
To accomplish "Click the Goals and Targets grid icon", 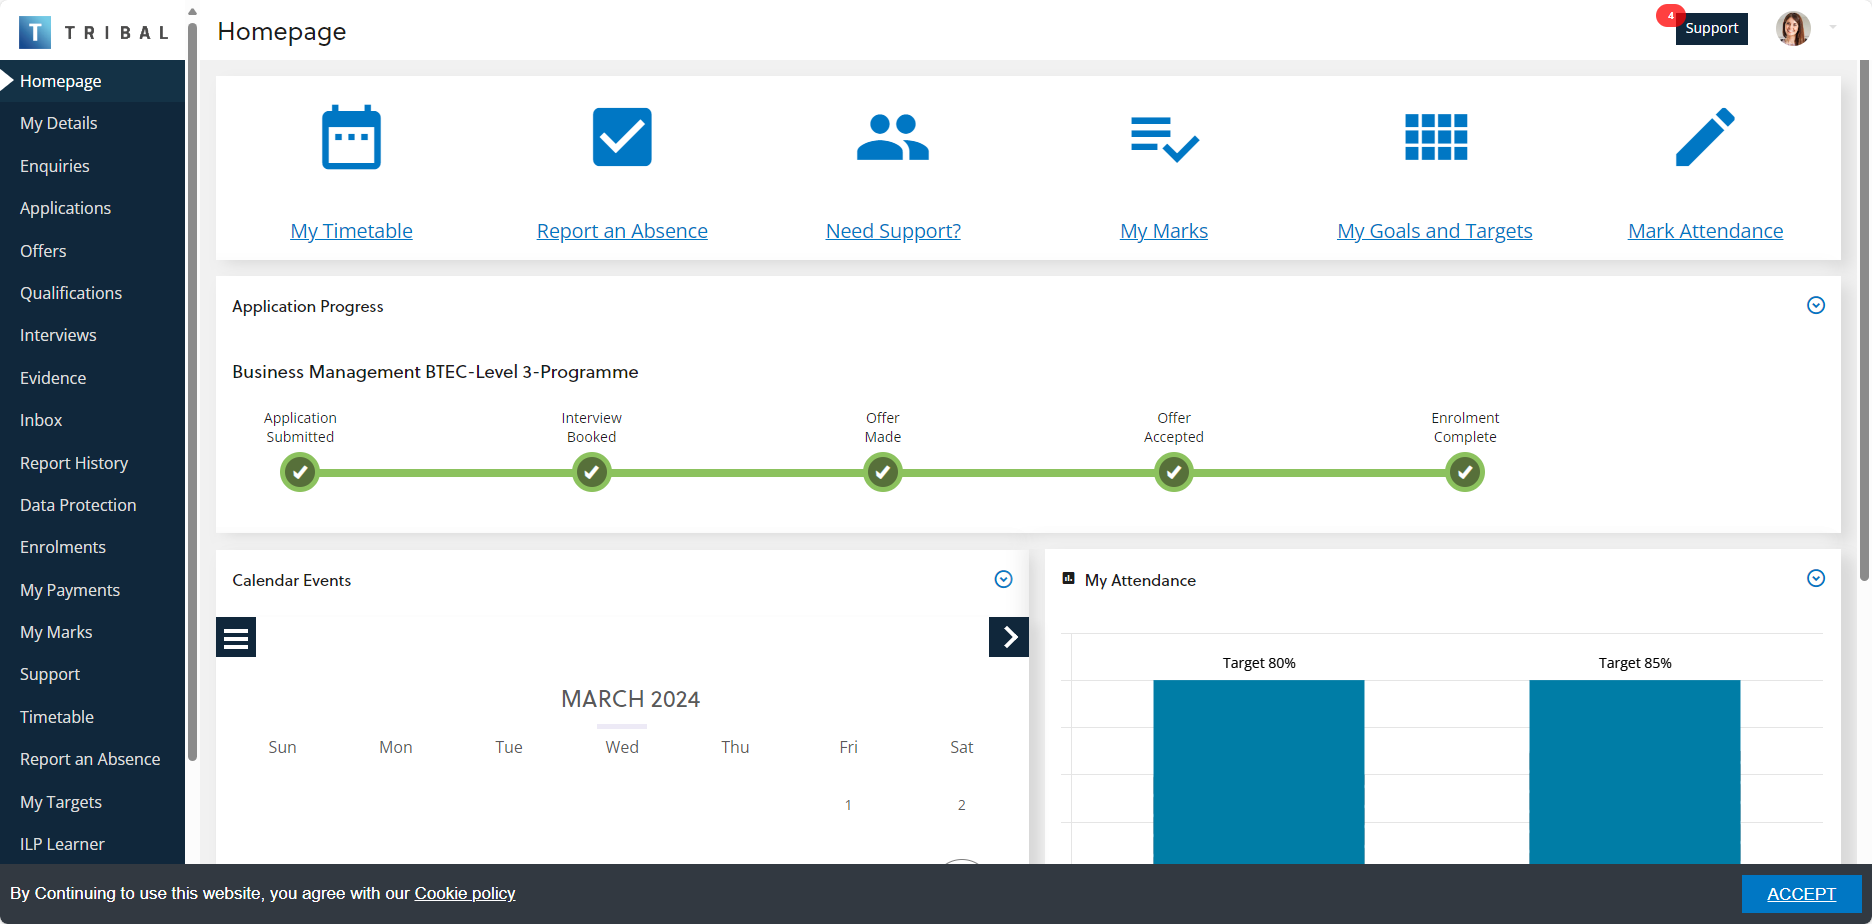I will (1436, 137).
